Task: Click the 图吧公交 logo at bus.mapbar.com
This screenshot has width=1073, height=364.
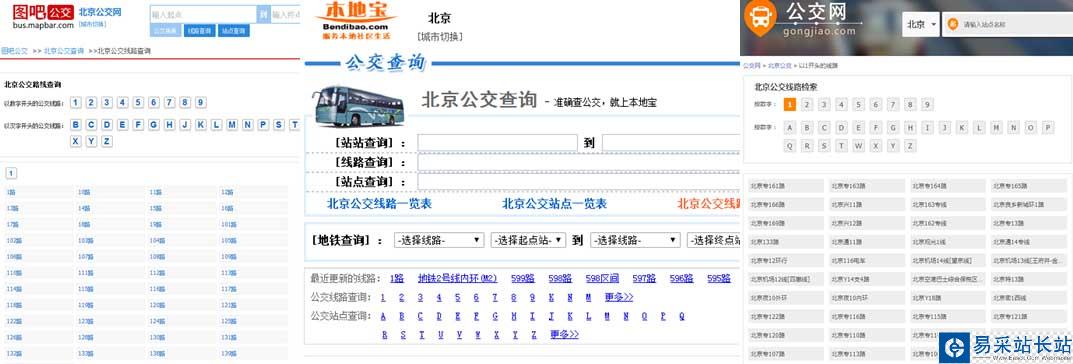Action: (x=42, y=16)
